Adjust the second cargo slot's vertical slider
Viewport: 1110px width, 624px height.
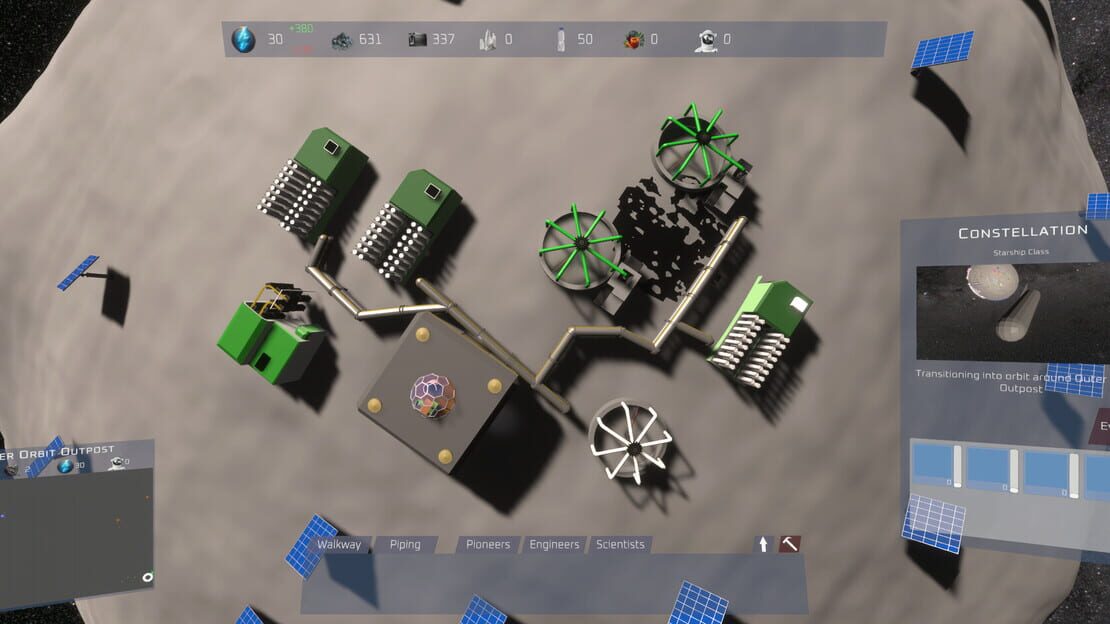(1014, 470)
